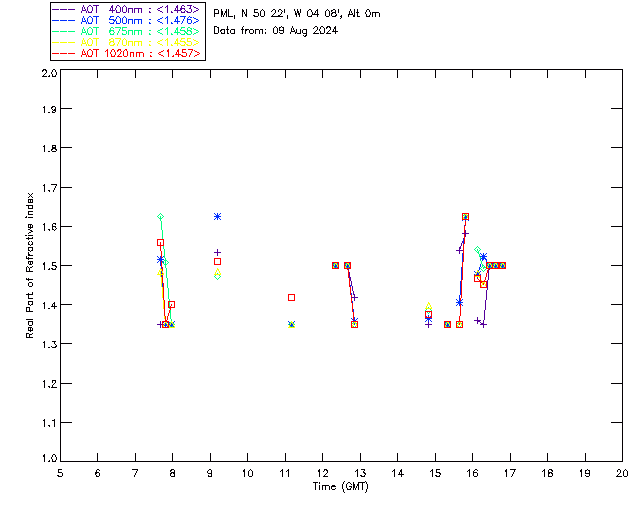Viewport: 640px width, 512px height.
Task: Click the 'Time (GMT)' axis label
Action: click(340, 487)
